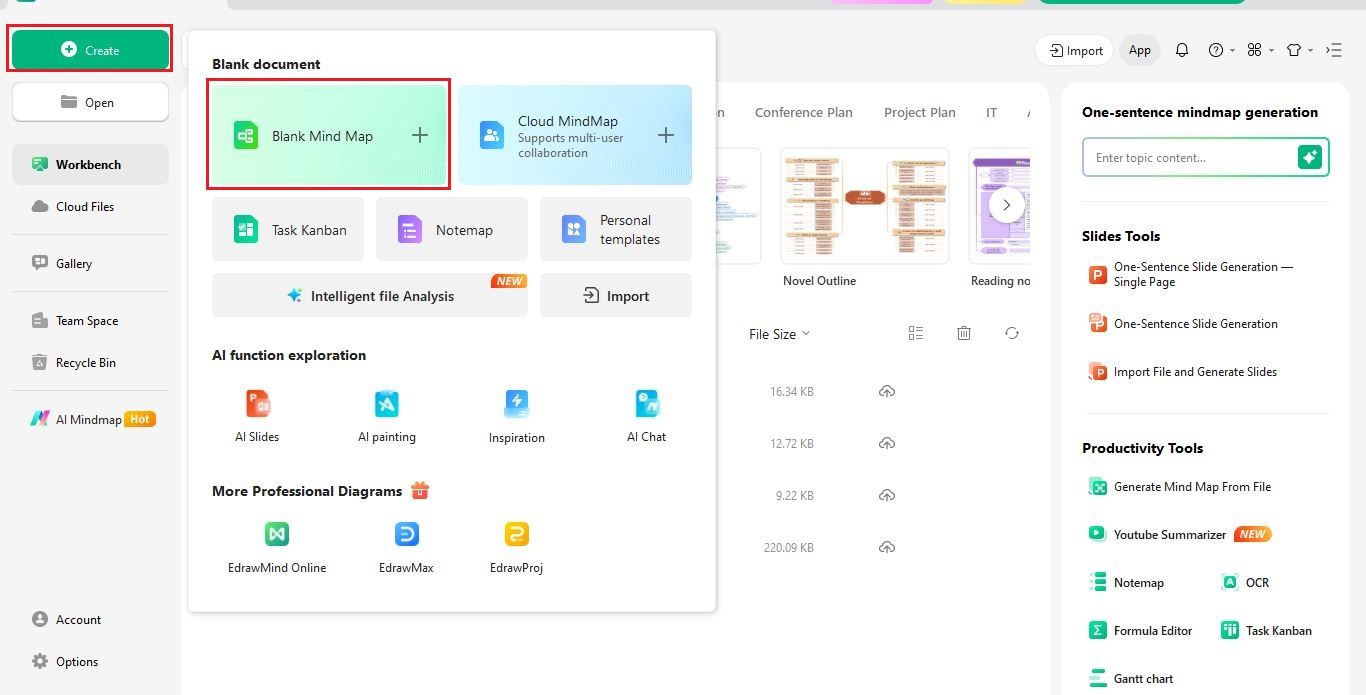Open the Formula Editor tool
This screenshot has height=695, width=1366.
tap(1140, 630)
